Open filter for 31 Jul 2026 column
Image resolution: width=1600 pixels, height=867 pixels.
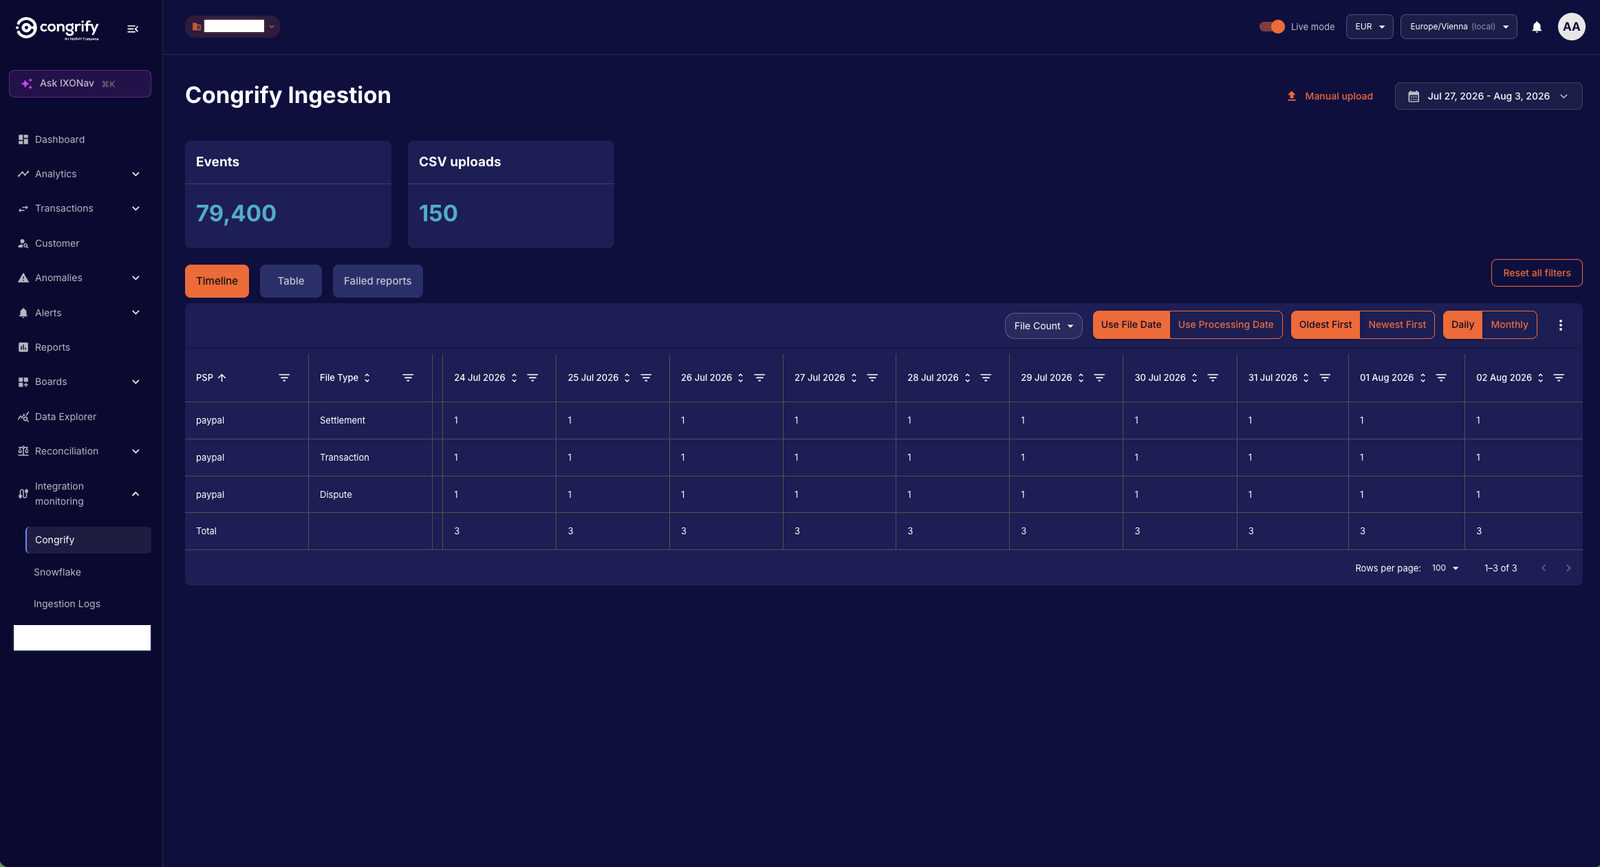[1325, 378]
